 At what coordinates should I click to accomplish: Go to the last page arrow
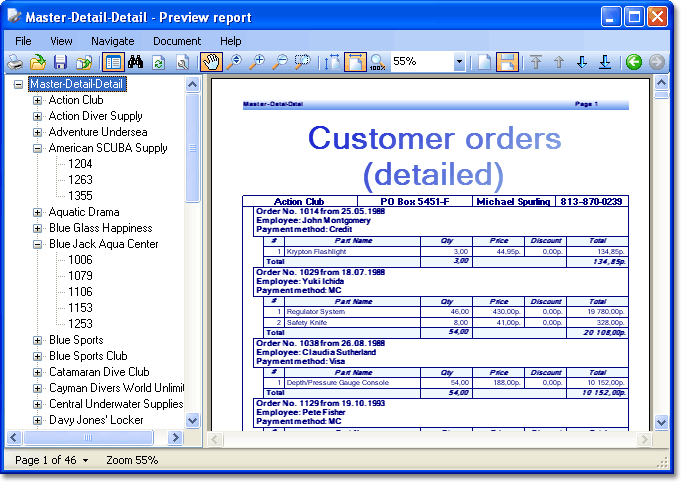(605, 62)
